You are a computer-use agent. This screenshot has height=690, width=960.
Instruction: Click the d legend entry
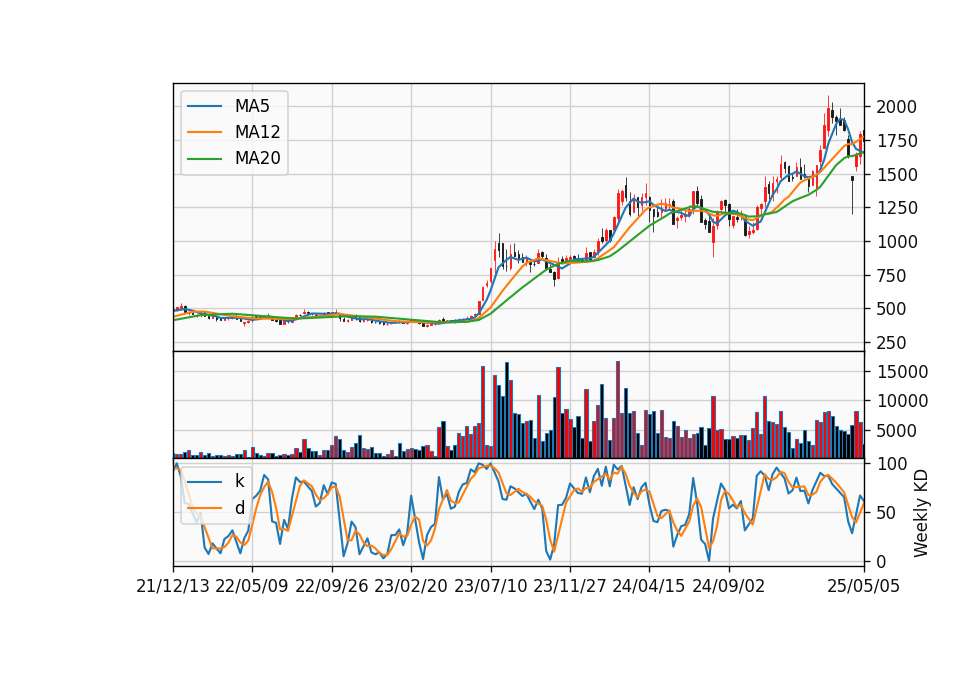(x=239, y=508)
